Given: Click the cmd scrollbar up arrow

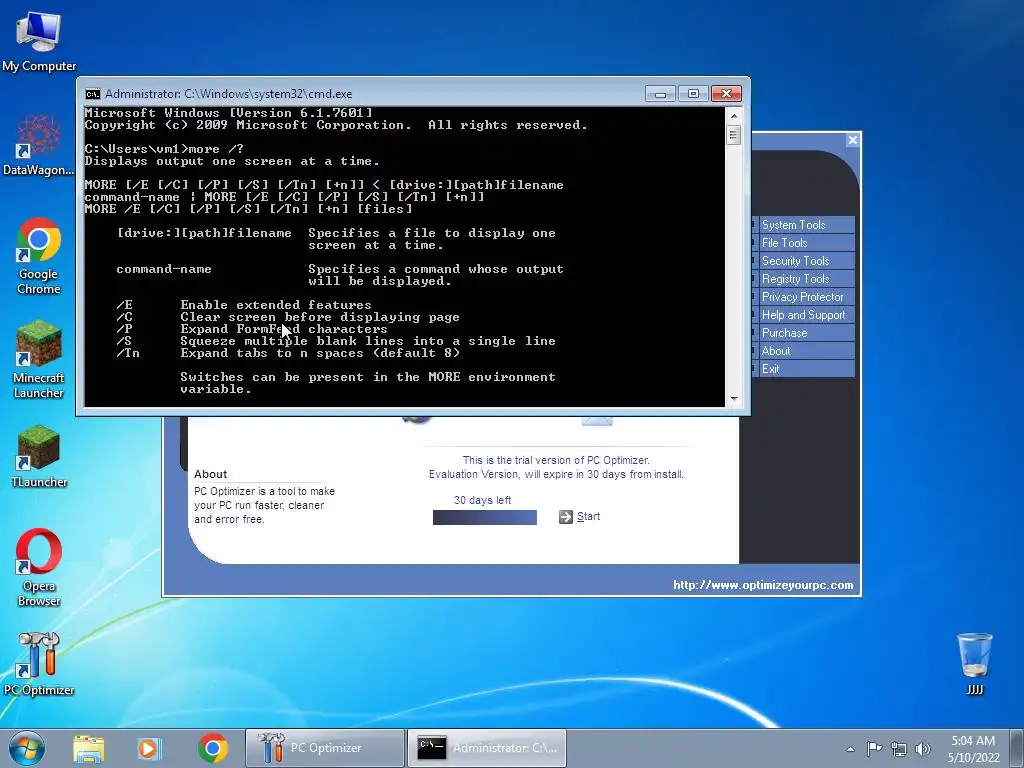Looking at the screenshot, I should pos(733,116).
